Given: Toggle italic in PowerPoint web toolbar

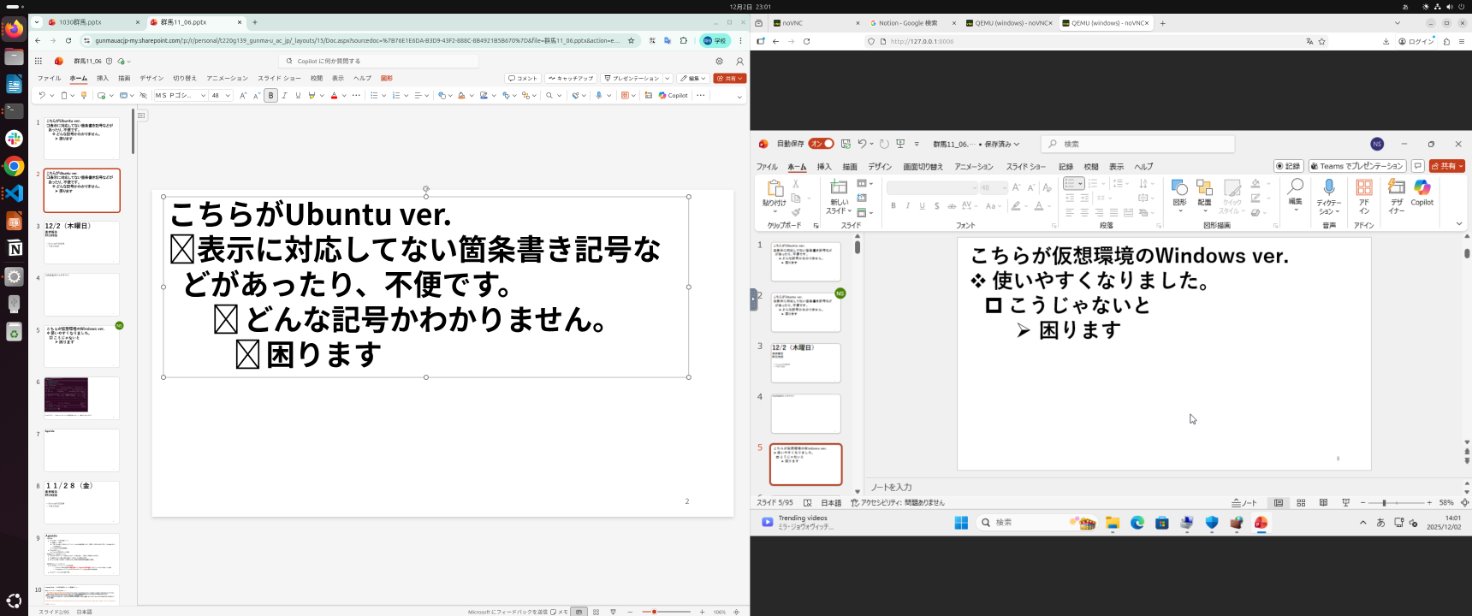Looking at the screenshot, I should pyautogui.click(x=283, y=96).
